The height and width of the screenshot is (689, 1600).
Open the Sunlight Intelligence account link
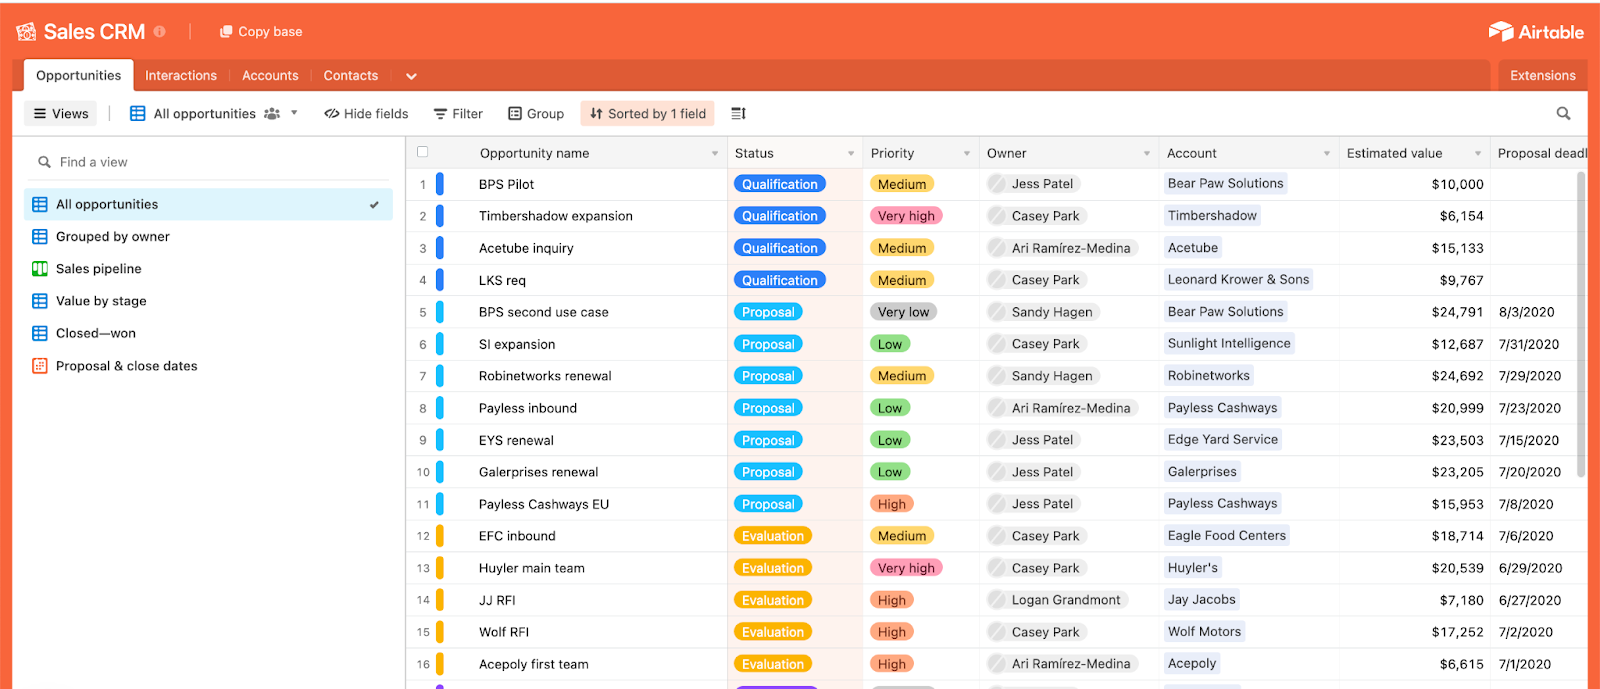tap(1229, 343)
